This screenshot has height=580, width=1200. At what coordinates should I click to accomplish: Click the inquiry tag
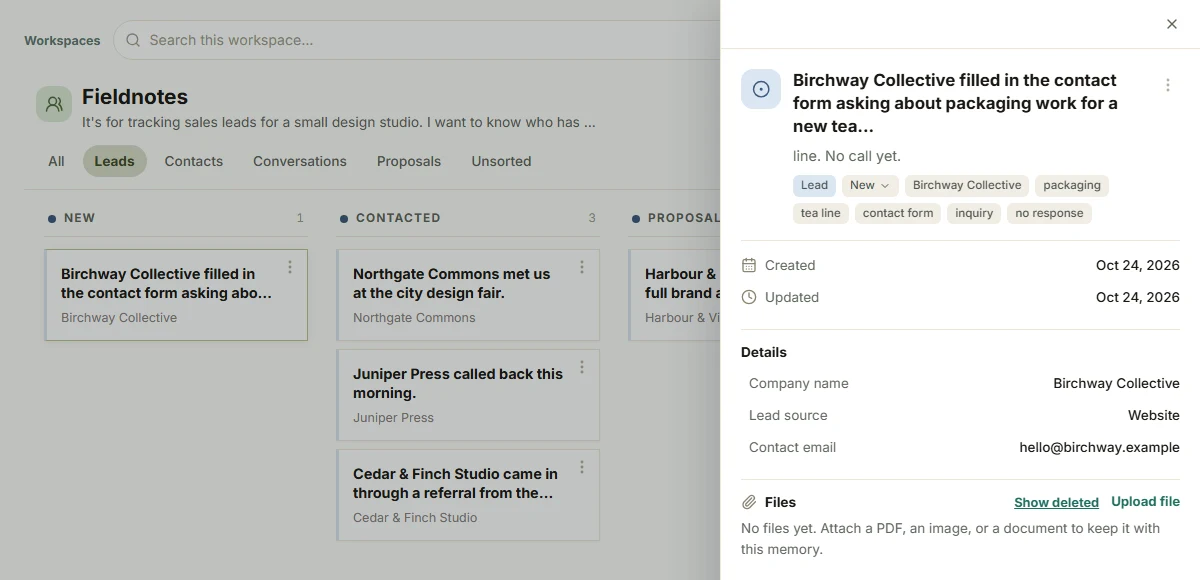click(974, 213)
